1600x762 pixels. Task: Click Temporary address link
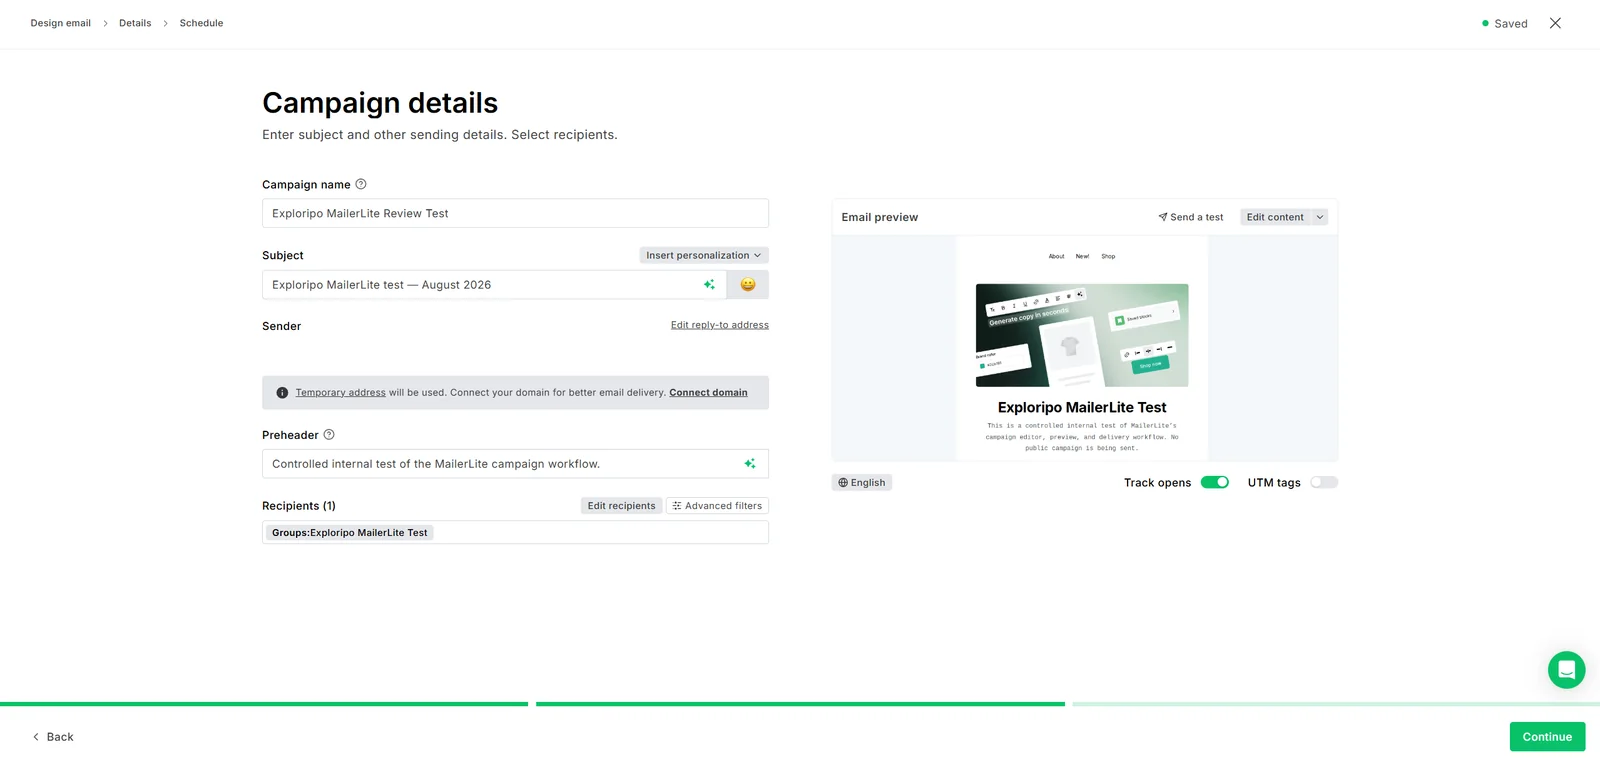click(340, 393)
